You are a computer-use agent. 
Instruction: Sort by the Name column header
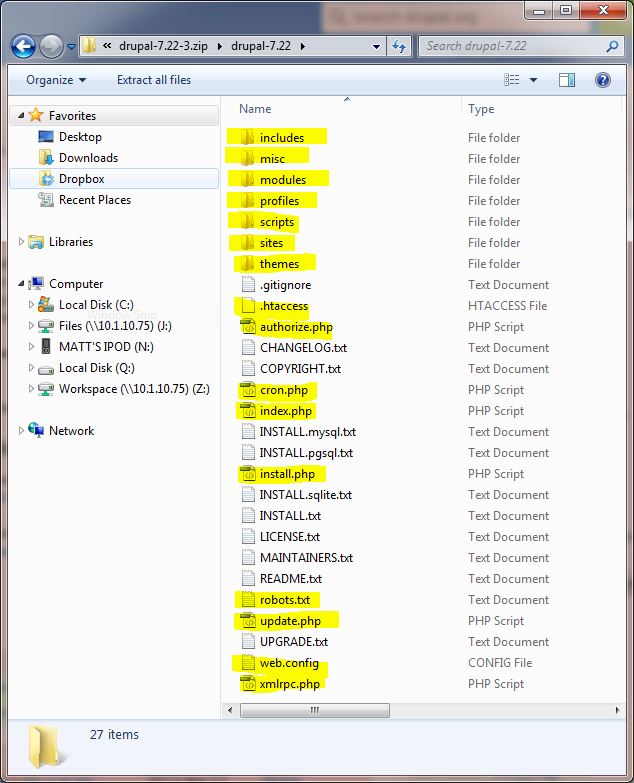point(255,109)
